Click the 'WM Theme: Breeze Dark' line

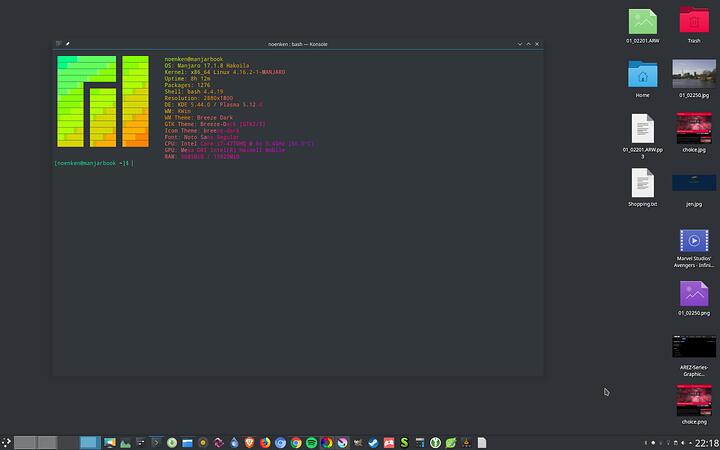pyautogui.click(x=198, y=118)
